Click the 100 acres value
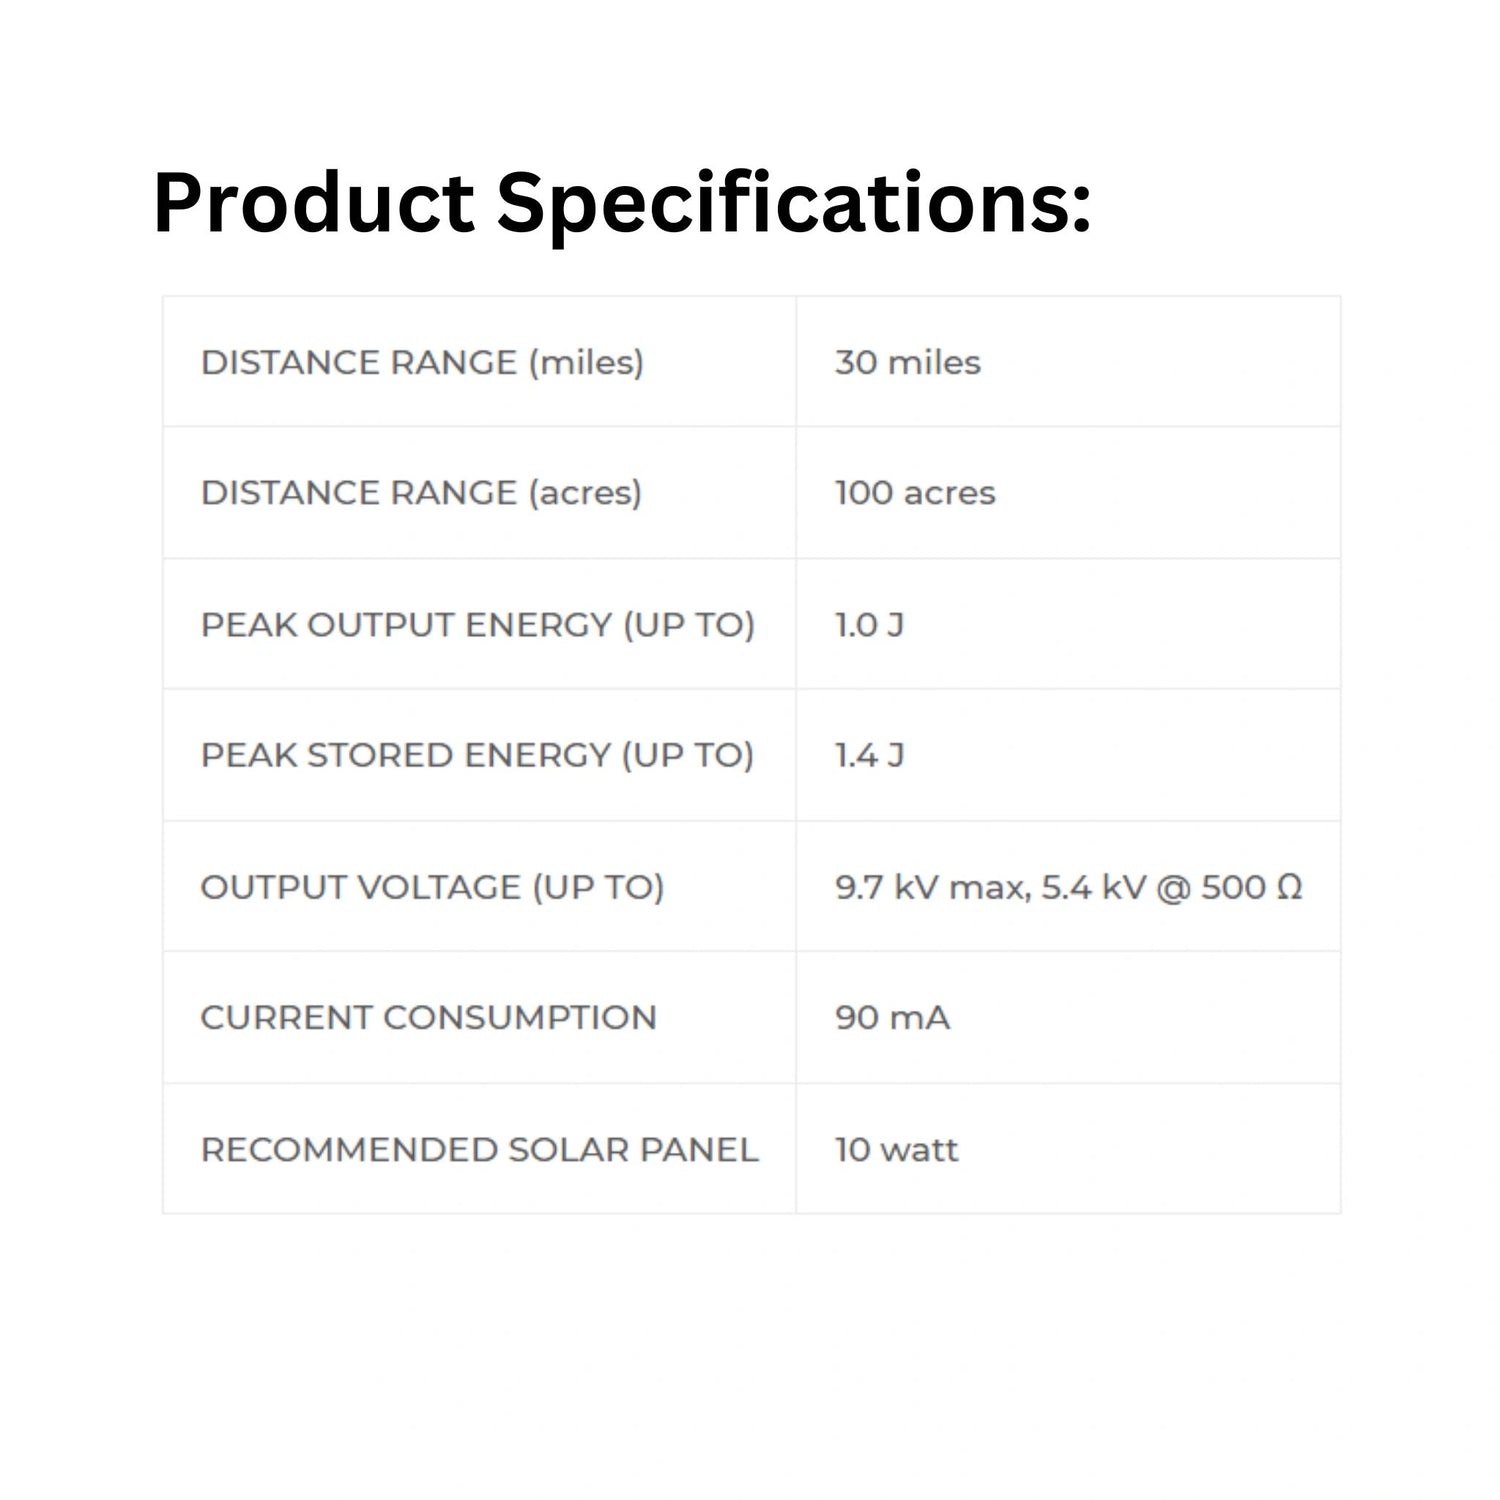This screenshot has width=1500, height=1500. click(x=915, y=493)
